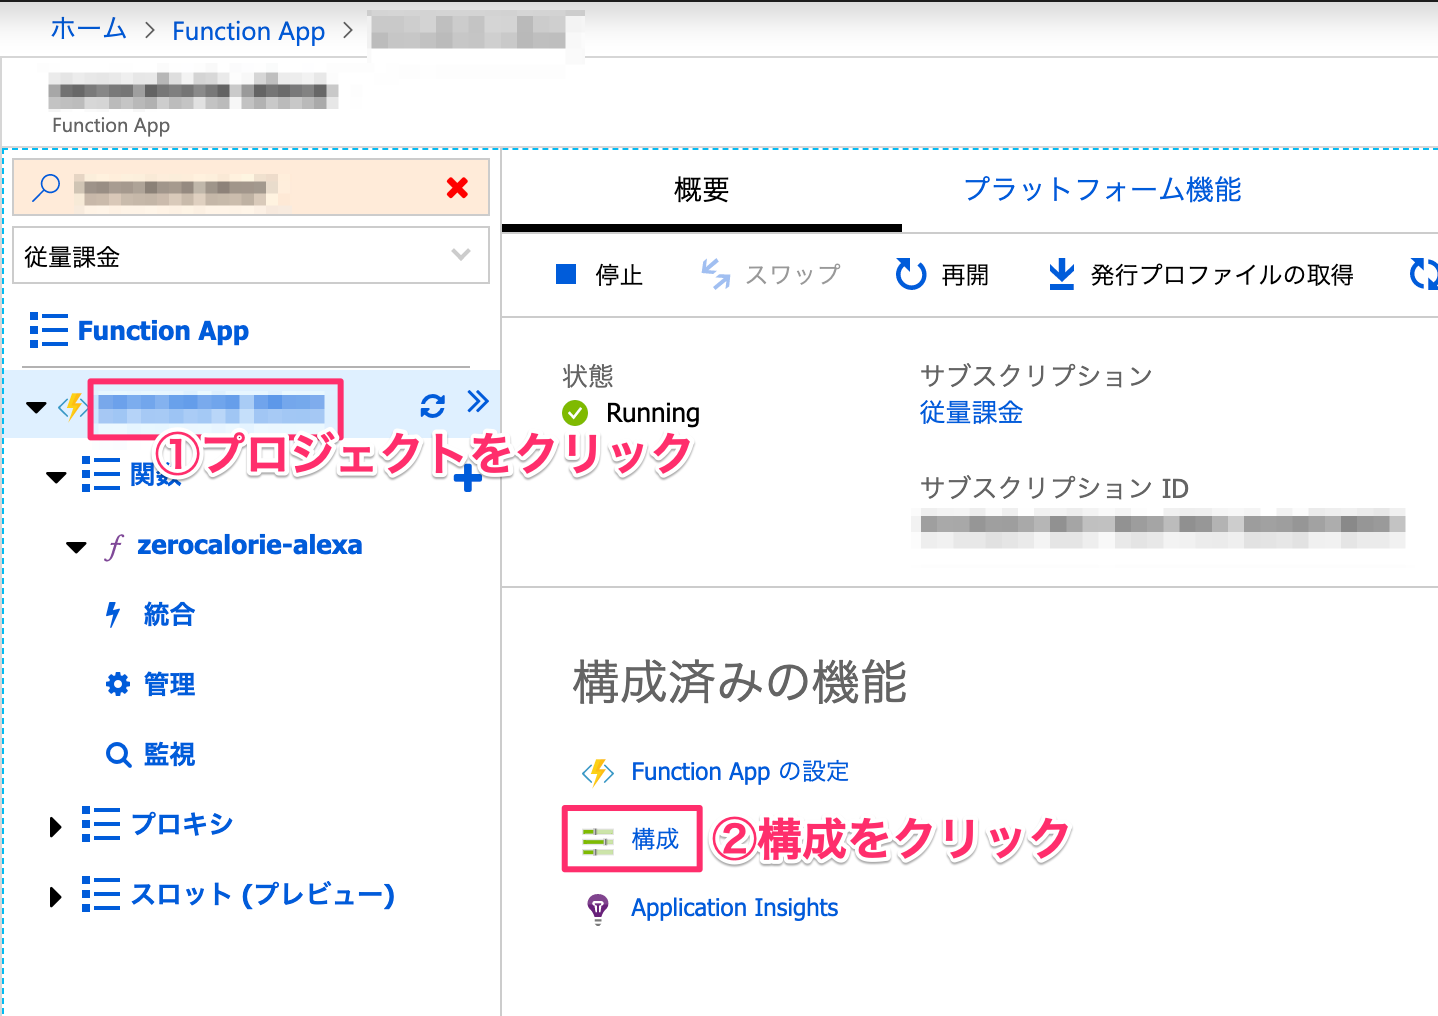Expand the プロキシ node
The image size is (1438, 1016).
(x=55, y=826)
